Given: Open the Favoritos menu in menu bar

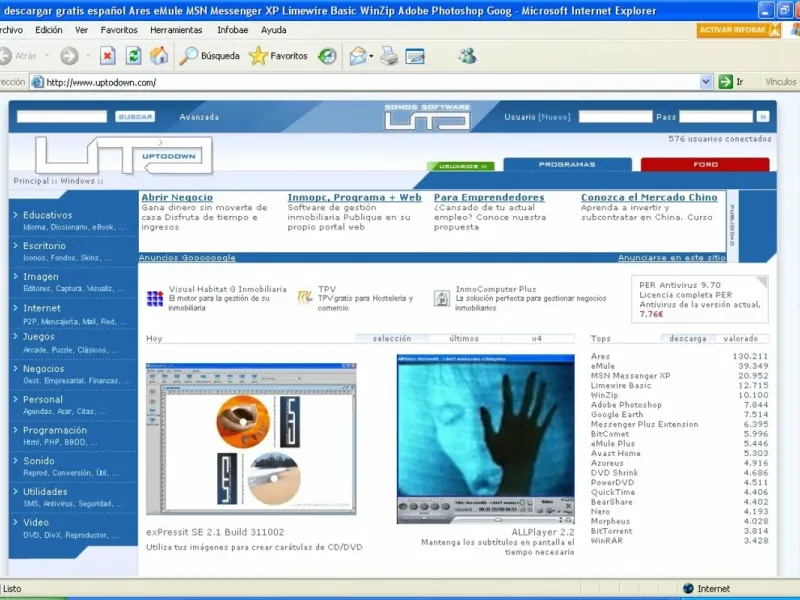Looking at the screenshot, I should coord(119,30).
